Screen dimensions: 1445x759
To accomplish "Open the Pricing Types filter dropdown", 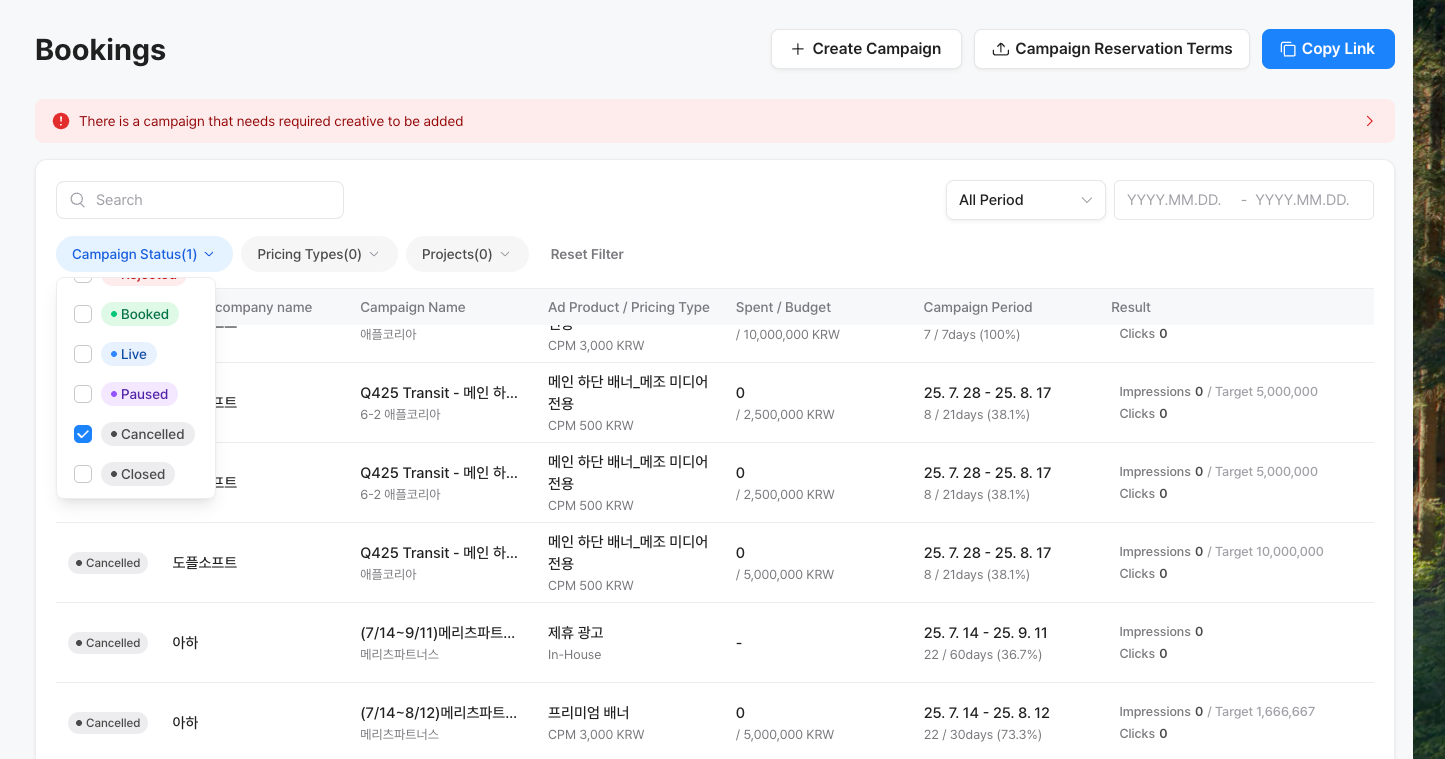I will coord(318,254).
